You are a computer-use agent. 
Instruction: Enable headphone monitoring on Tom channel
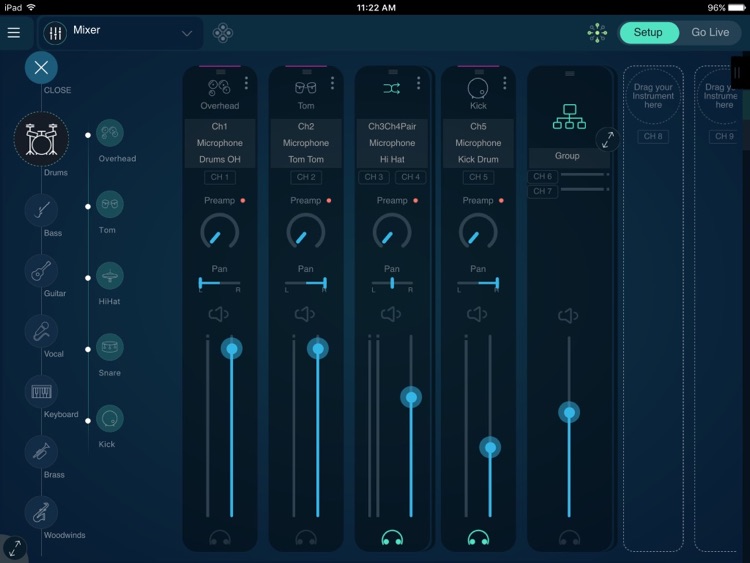point(306,538)
